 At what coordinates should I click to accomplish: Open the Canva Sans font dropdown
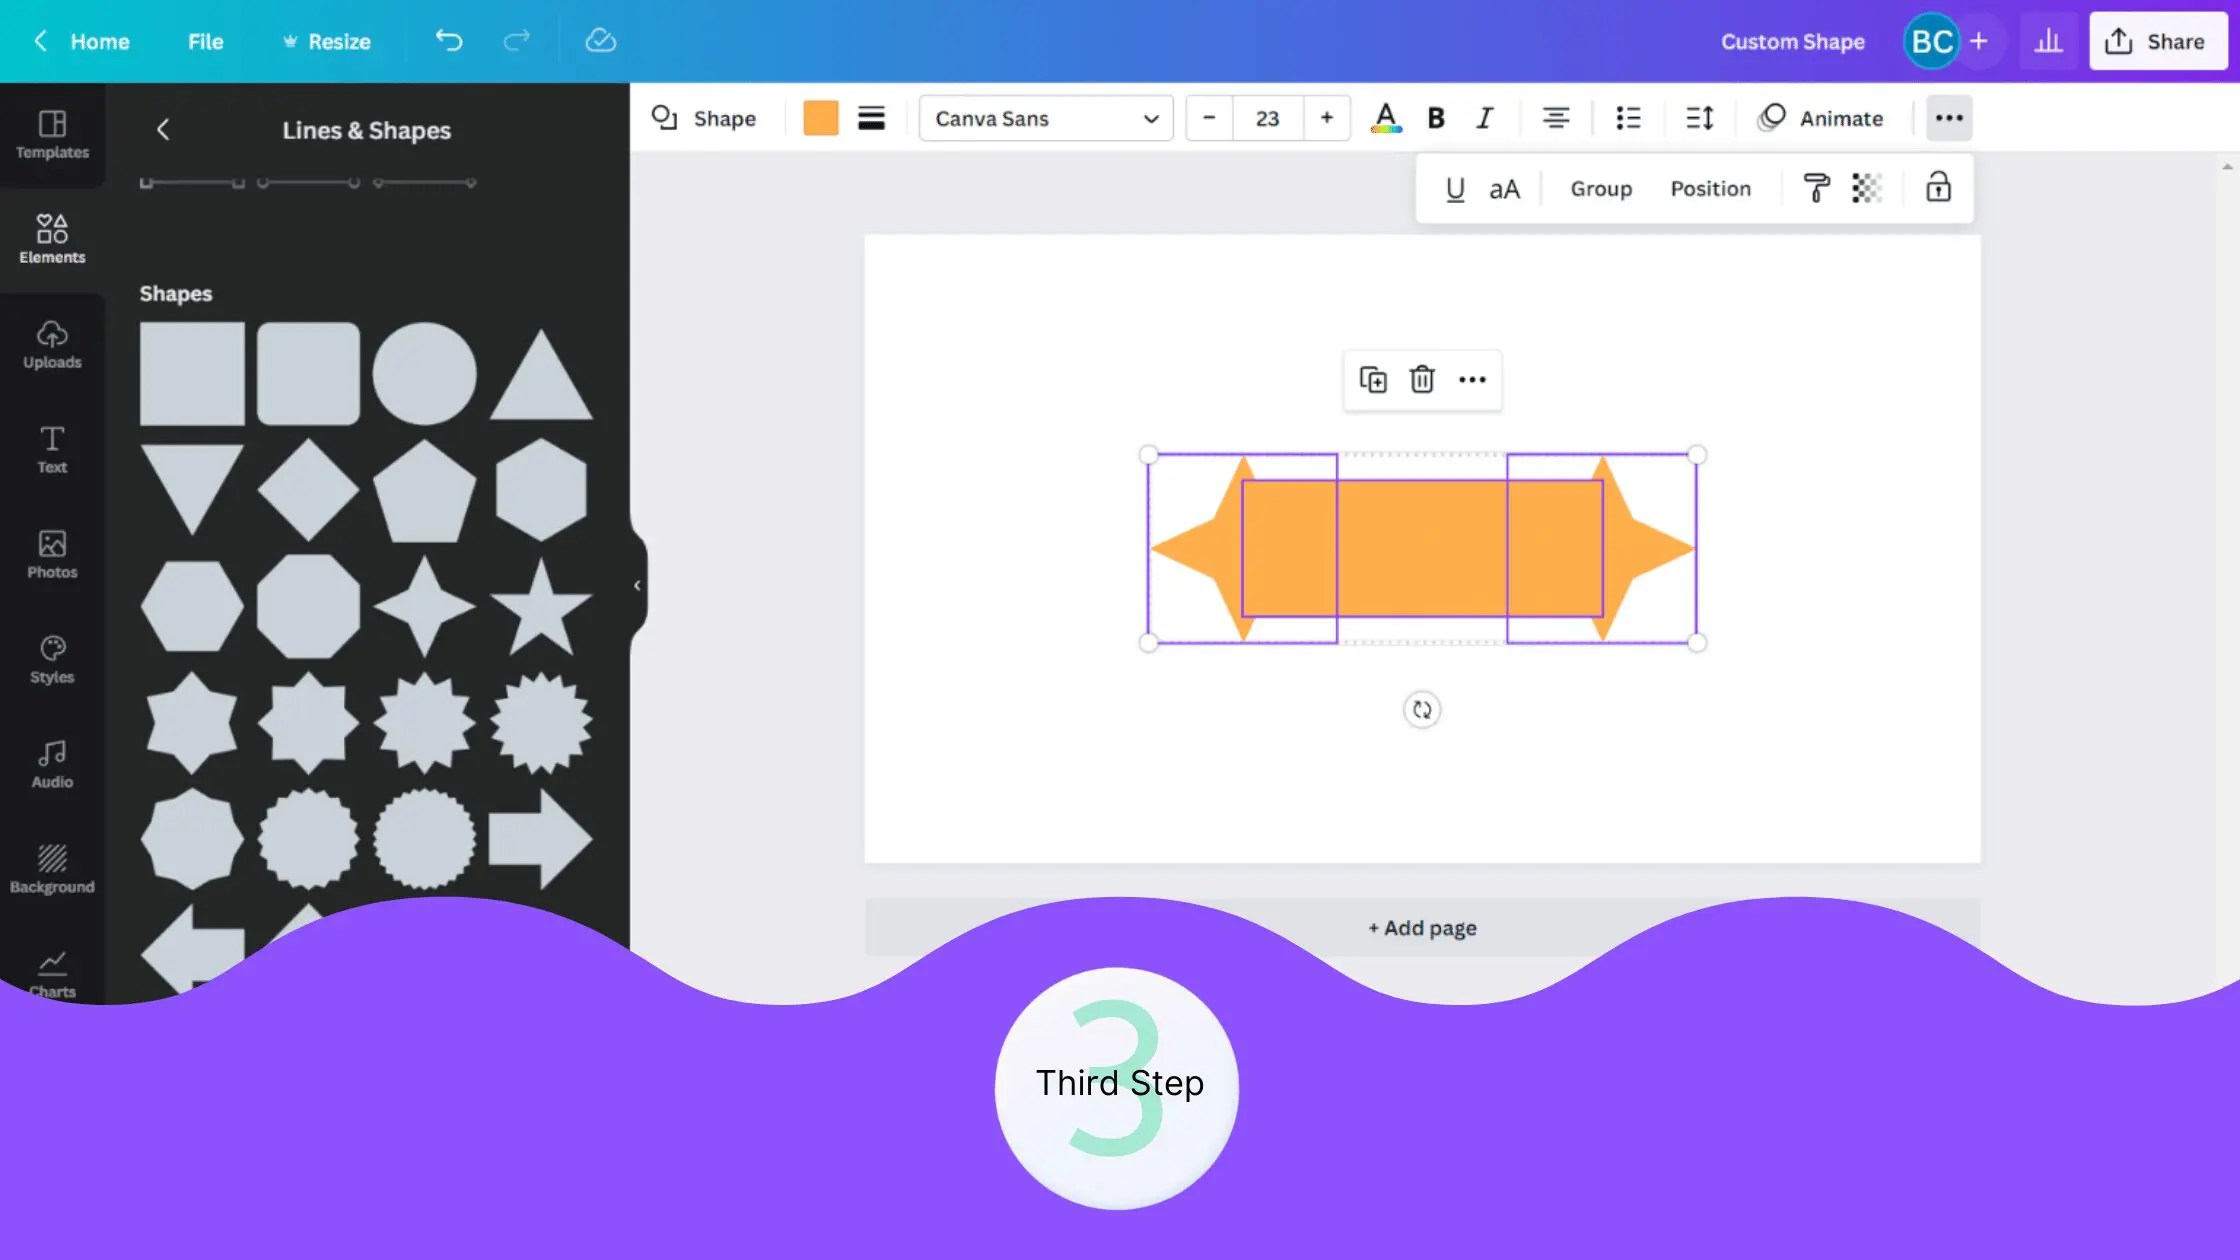(1044, 118)
